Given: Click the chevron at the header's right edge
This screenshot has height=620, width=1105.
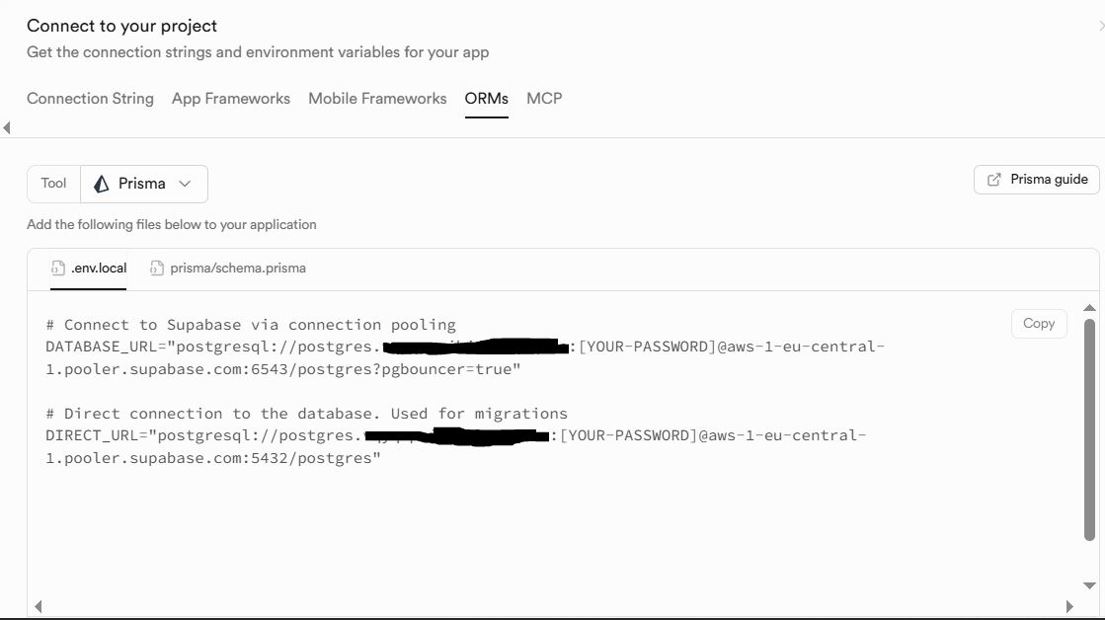Looking at the screenshot, I should [x=1100, y=26].
